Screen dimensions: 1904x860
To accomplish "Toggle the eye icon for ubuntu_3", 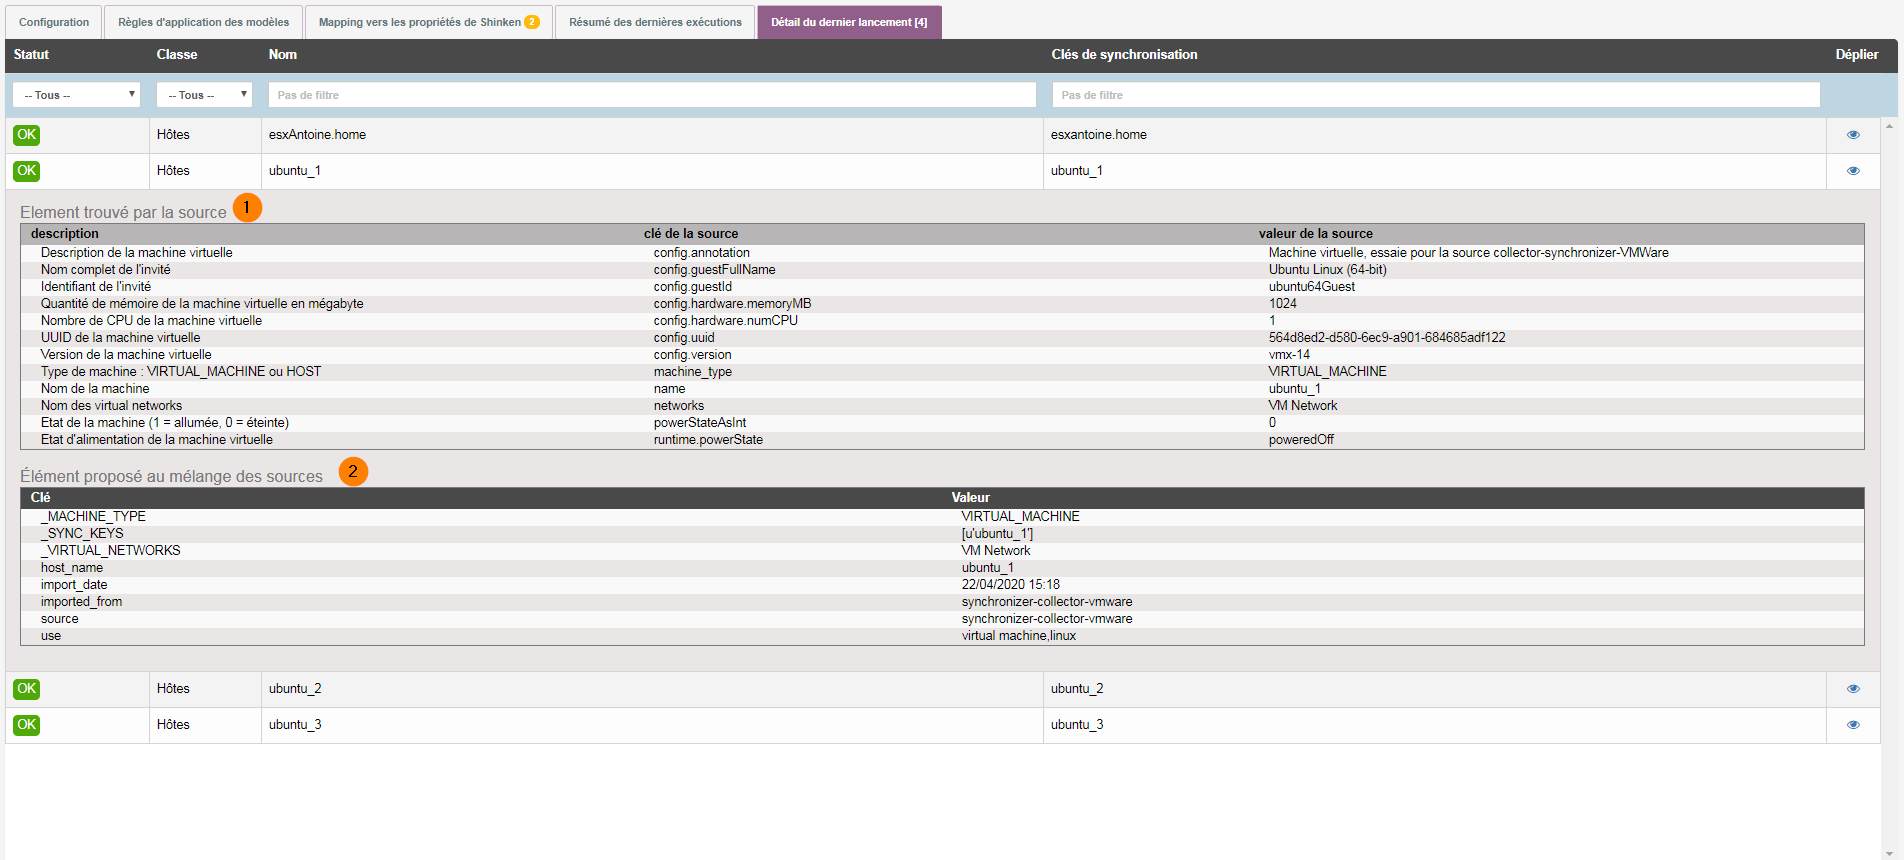I will pos(1852,725).
